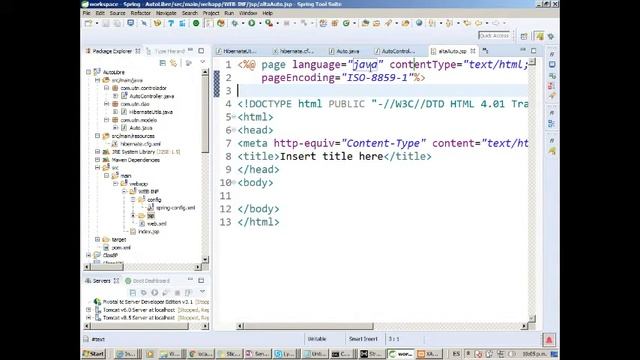Open the New file dropdown arrow

click(97, 23)
